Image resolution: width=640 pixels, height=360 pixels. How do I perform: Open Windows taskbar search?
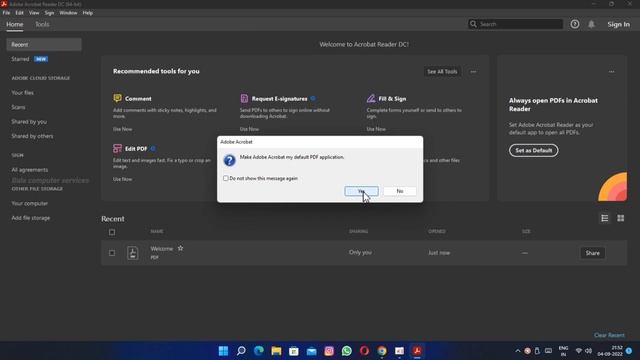(x=241, y=351)
